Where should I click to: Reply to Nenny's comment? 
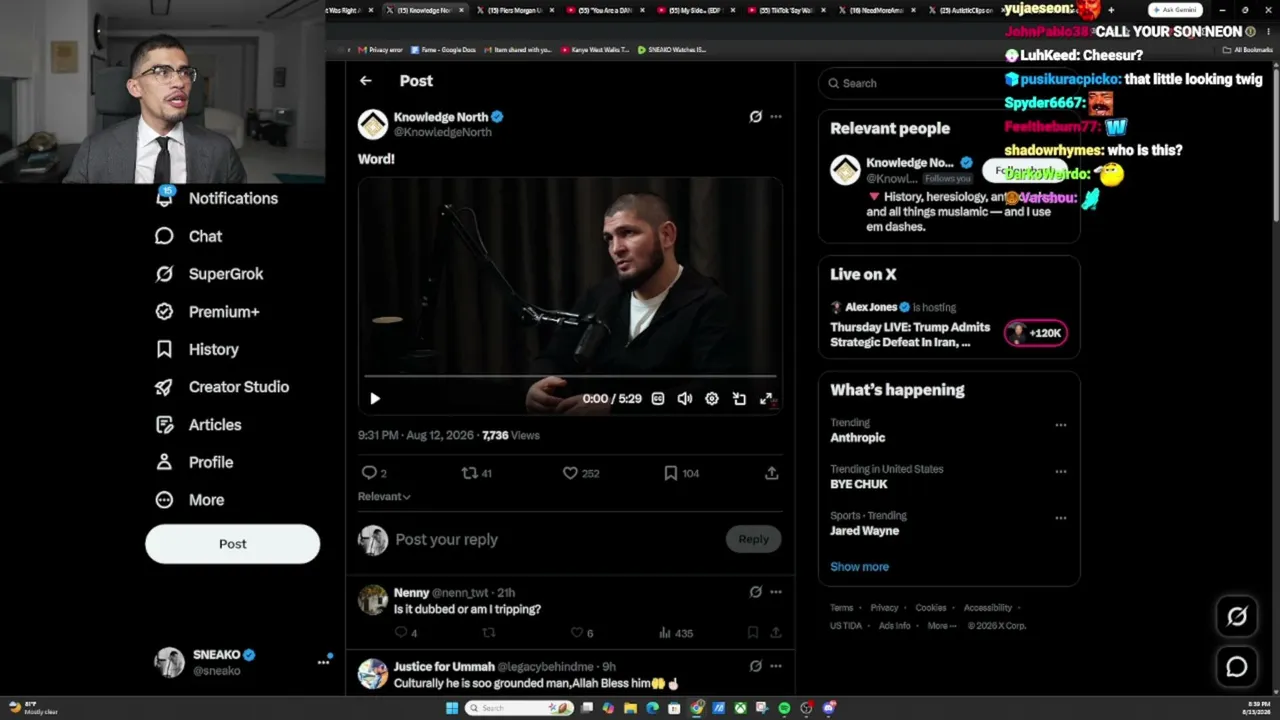tap(401, 632)
